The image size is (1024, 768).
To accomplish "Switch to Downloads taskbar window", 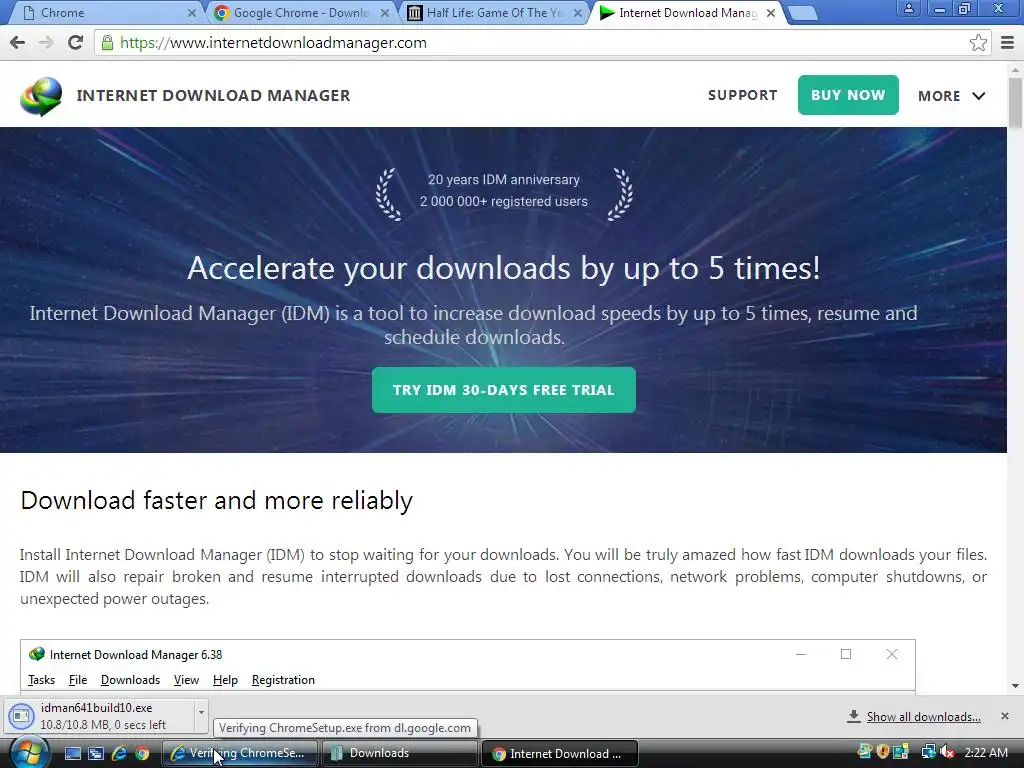I will (399, 754).
